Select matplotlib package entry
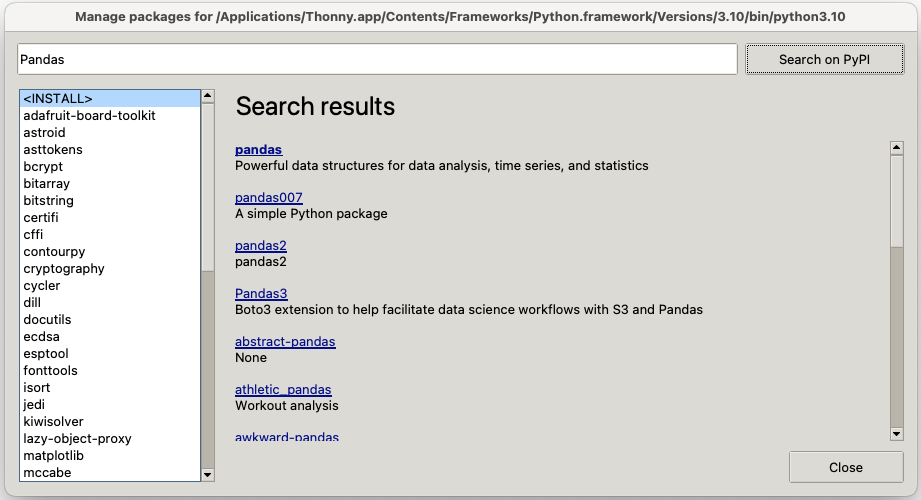The image size is (921, 500). pos(110,456)
